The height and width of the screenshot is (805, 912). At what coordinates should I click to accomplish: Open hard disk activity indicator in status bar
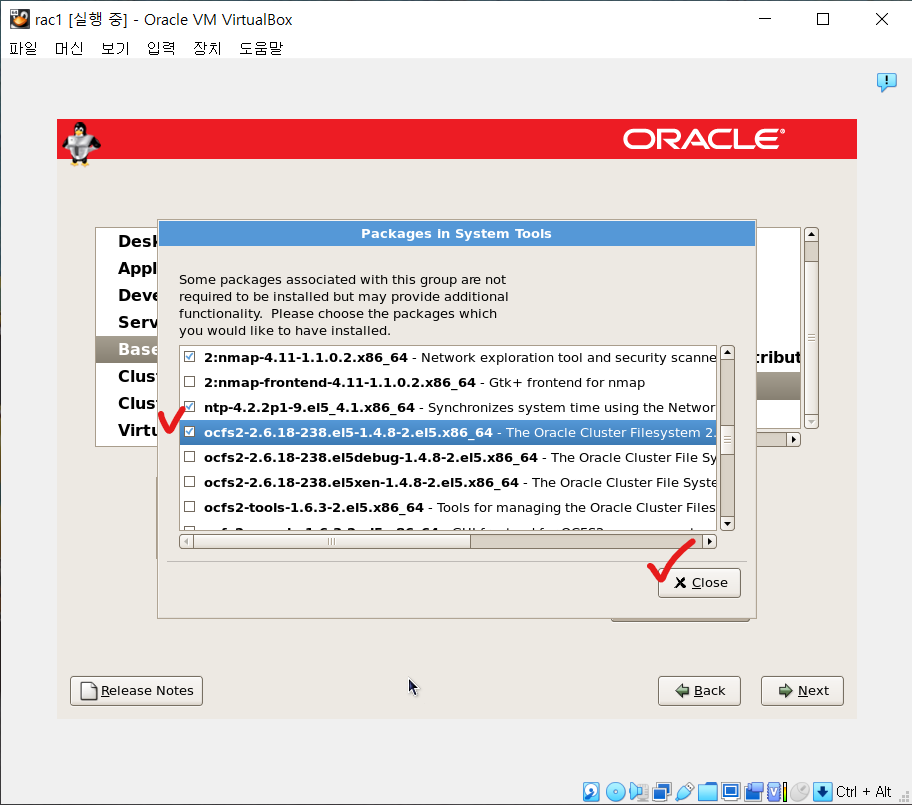point(591,792)
